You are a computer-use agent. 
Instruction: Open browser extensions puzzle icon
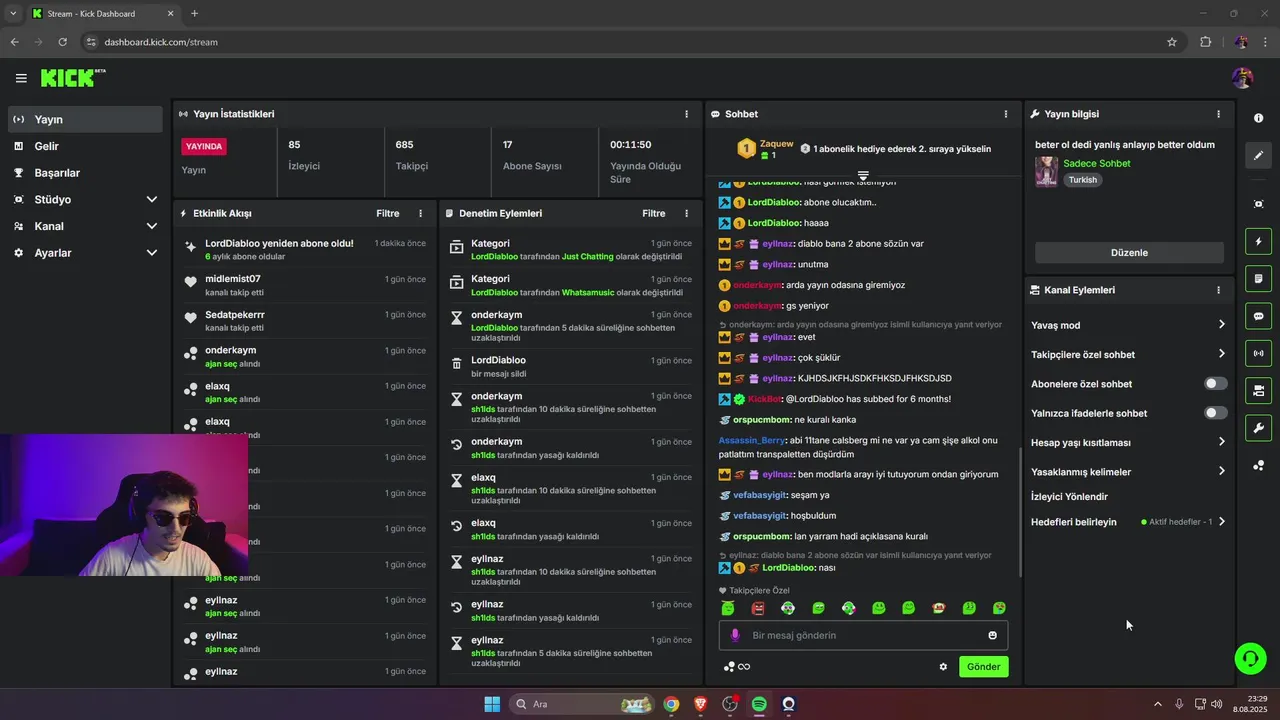1205,42
